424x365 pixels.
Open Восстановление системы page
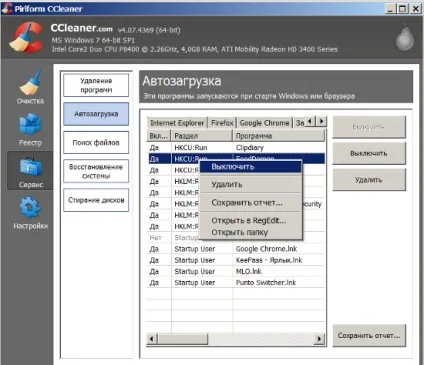[96, 171]
